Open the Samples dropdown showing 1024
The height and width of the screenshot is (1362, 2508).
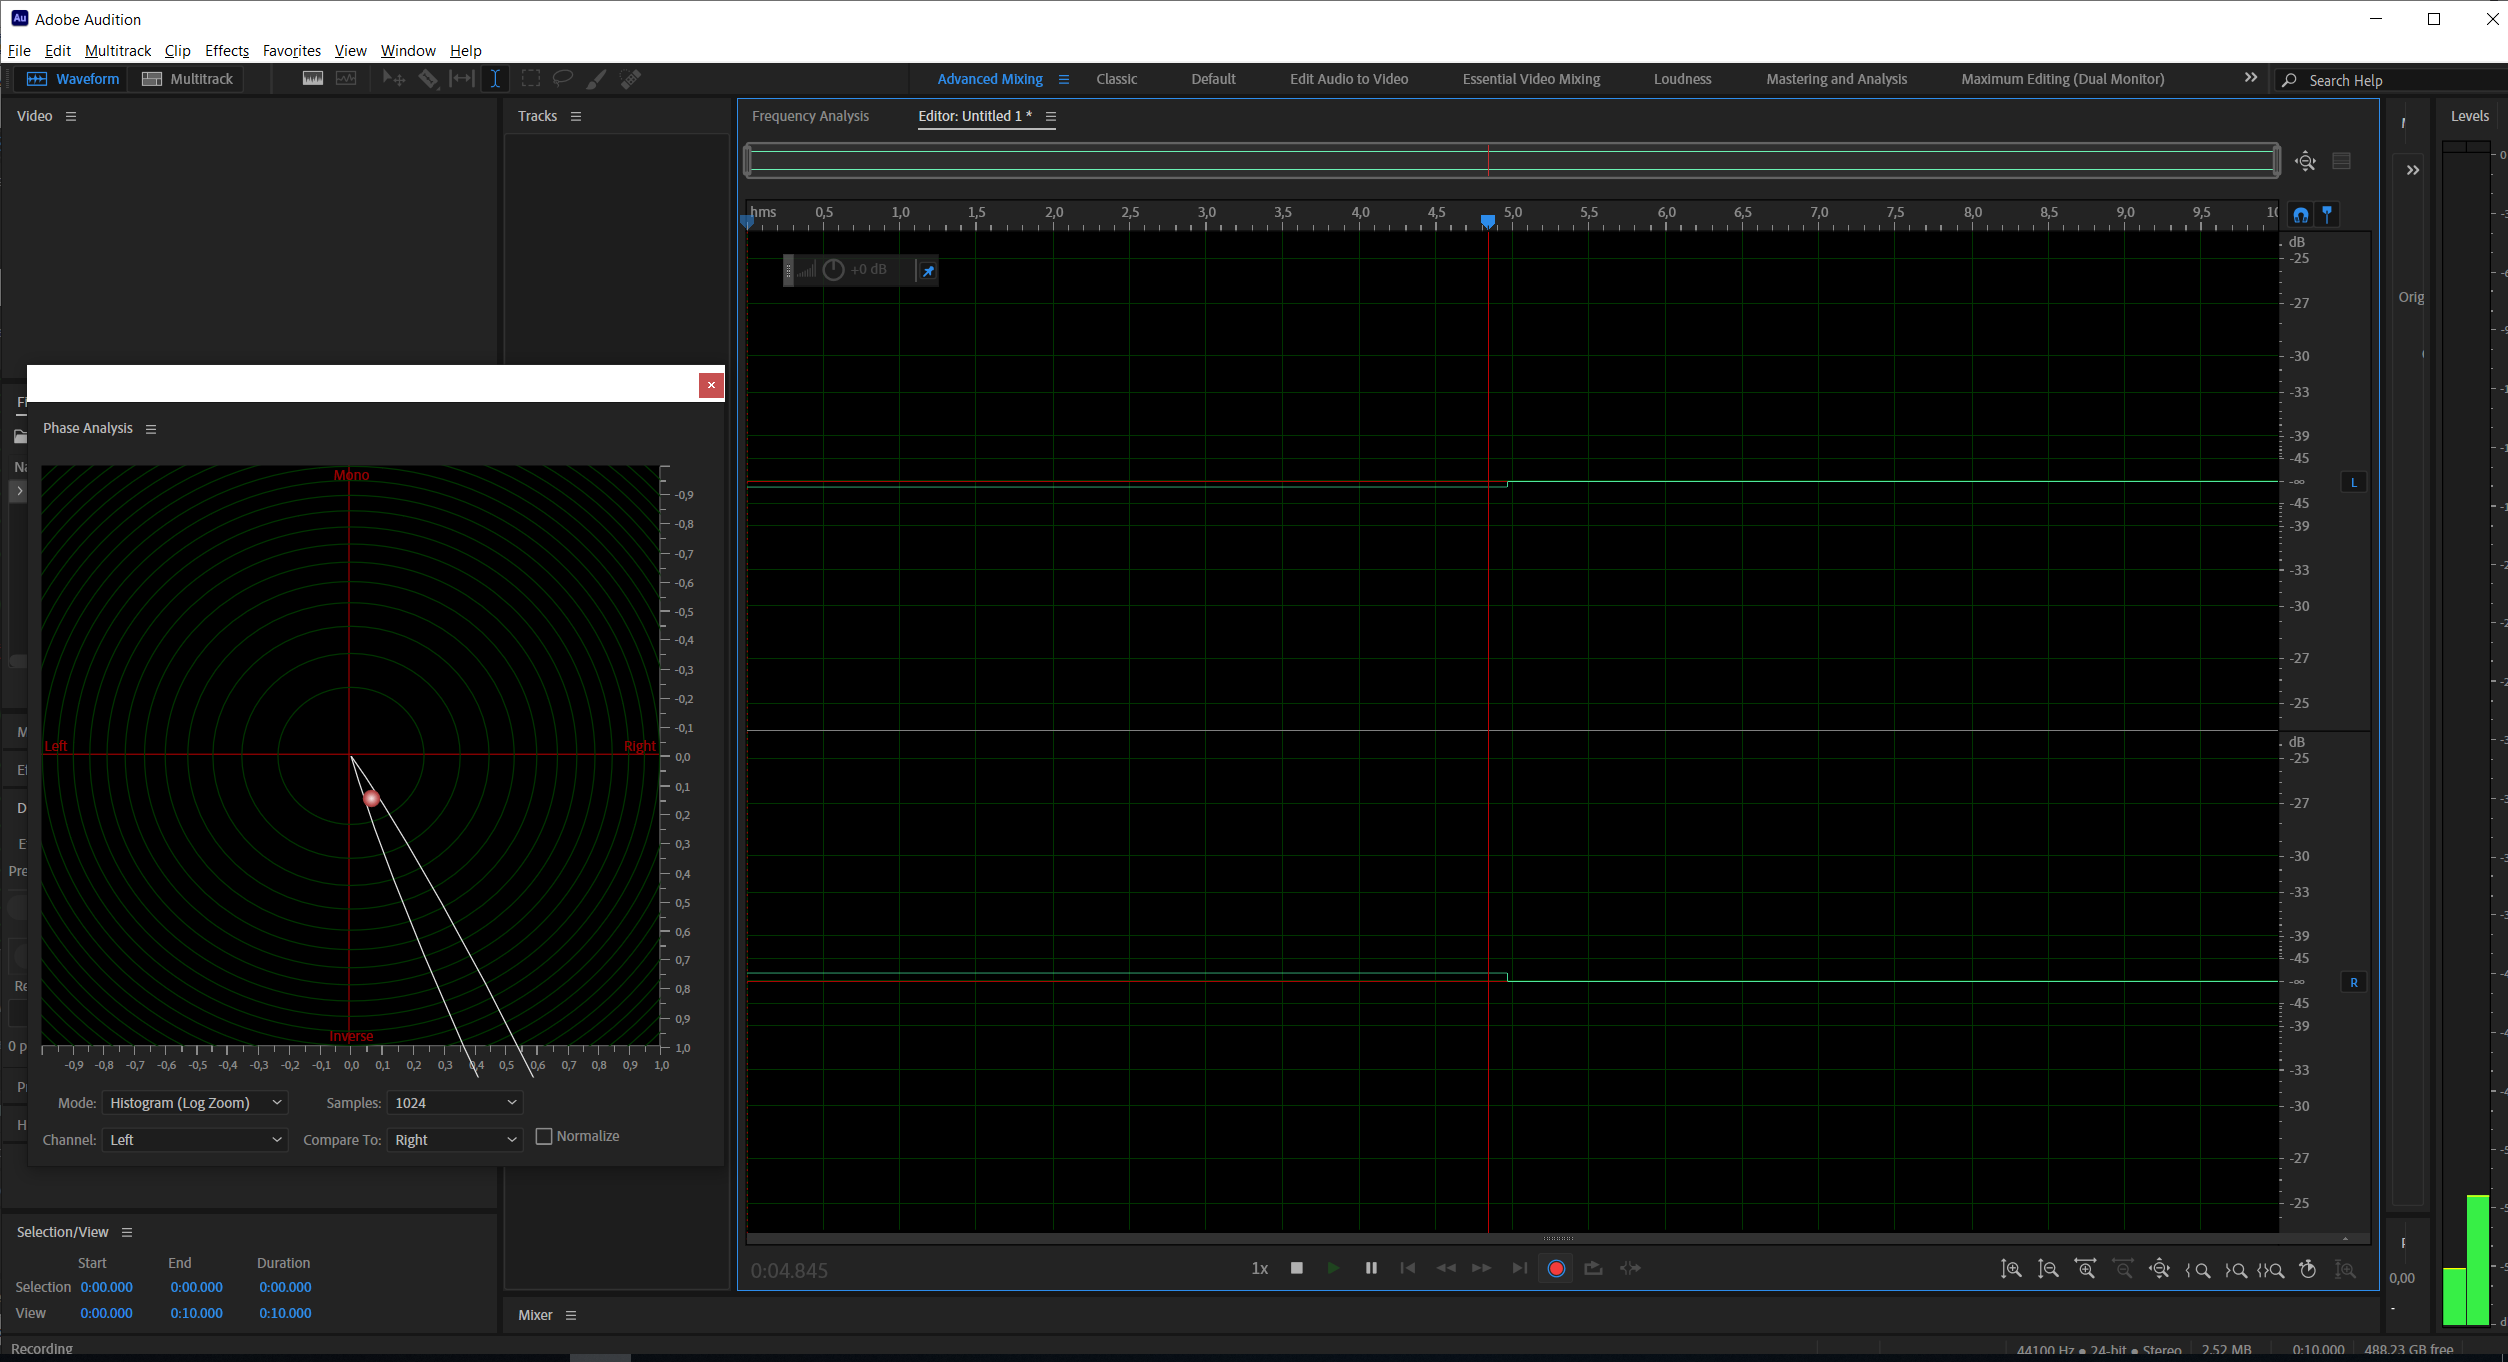(x=454, y=1103)
